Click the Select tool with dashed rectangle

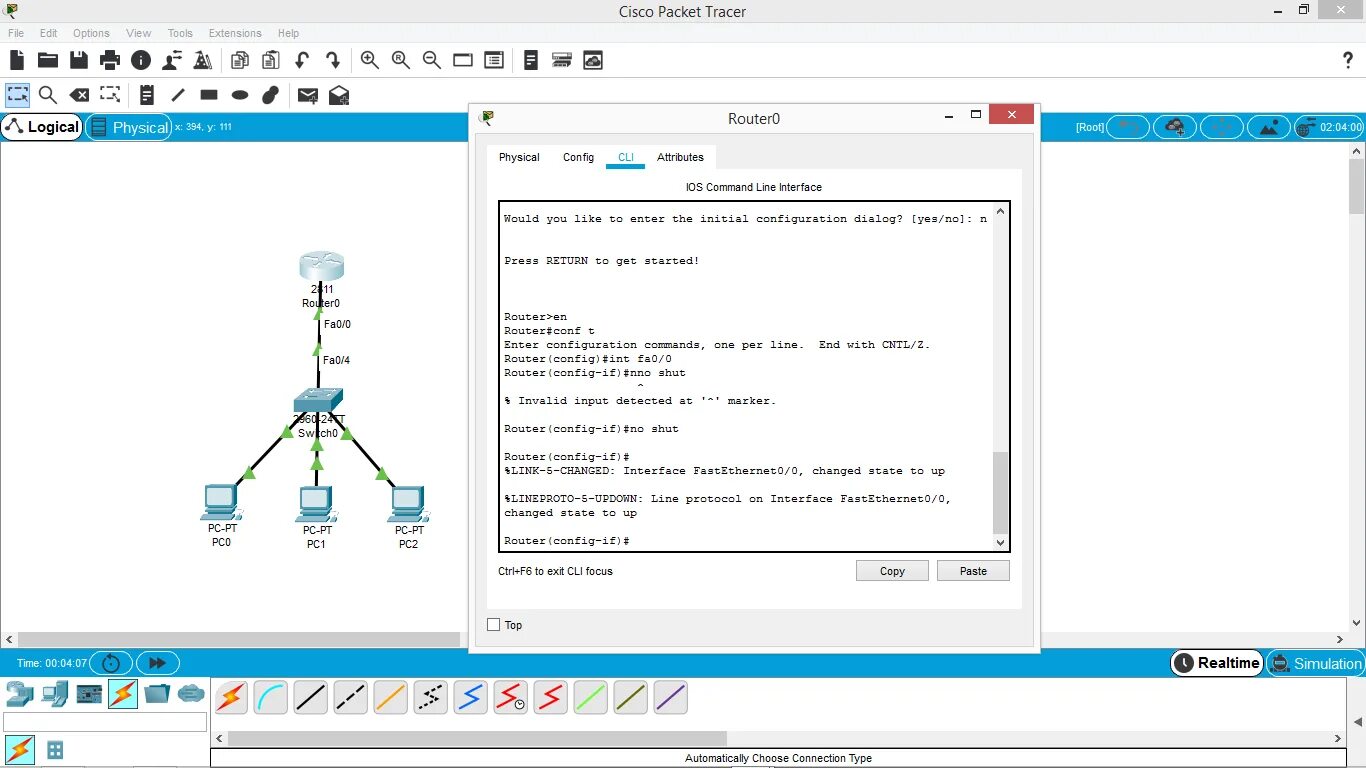click(17, 95)
